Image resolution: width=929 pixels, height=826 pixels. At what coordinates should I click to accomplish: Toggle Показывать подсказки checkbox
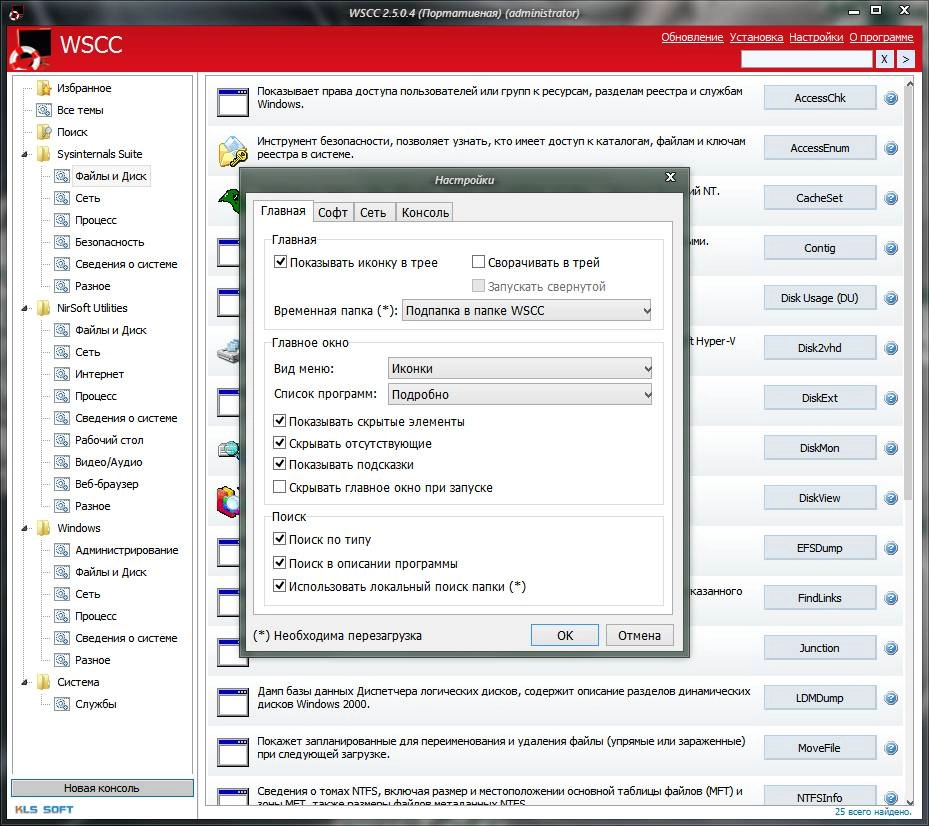[x=279, y=464]
